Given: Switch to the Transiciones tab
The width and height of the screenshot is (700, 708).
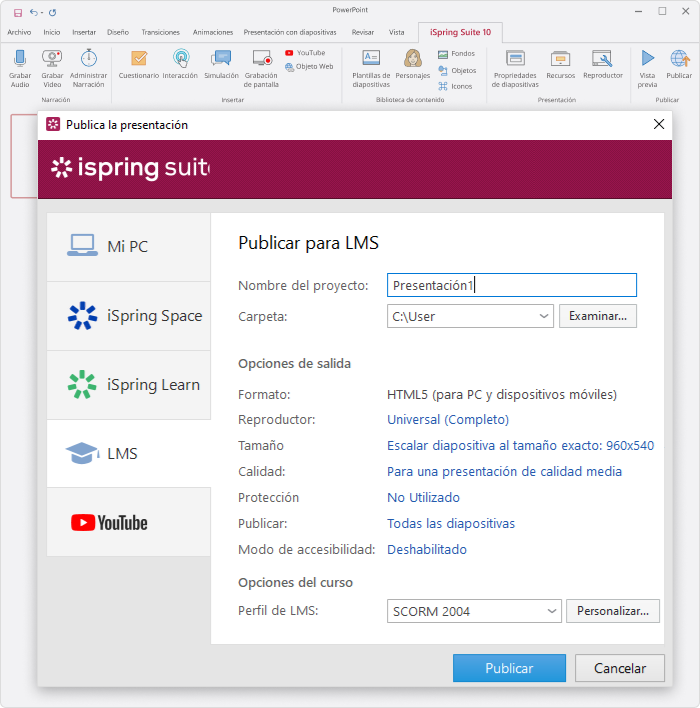Looking at the screenshot, I should pyautogui.click(x=160, y=33).
